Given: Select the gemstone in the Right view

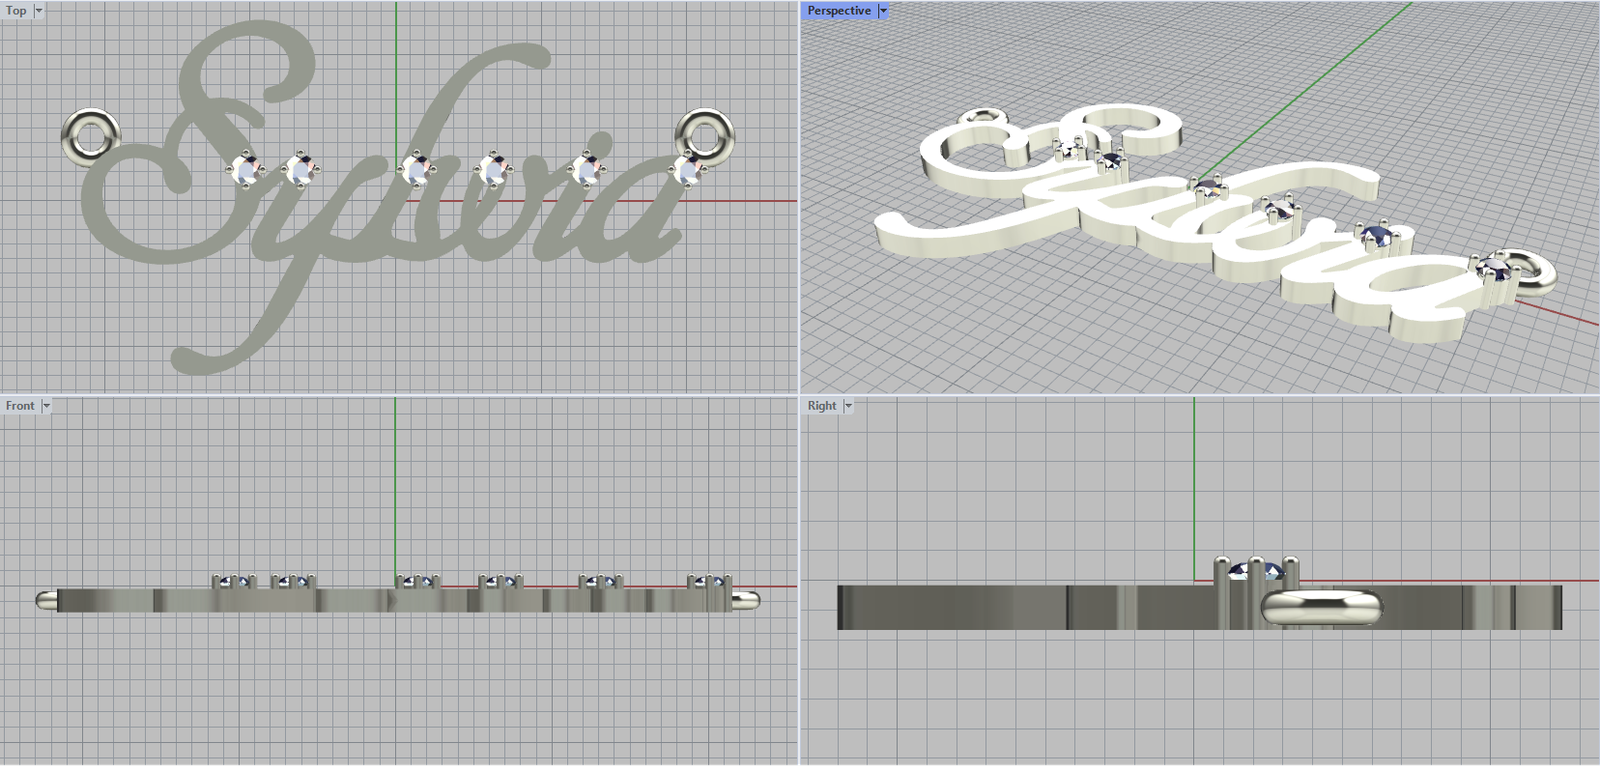Looking at the screenshot, I should [x=1256, y=571].
